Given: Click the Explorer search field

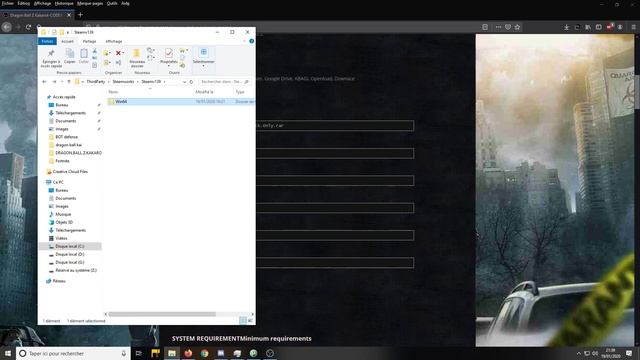Looking at the screenshot, I should 224,82.
